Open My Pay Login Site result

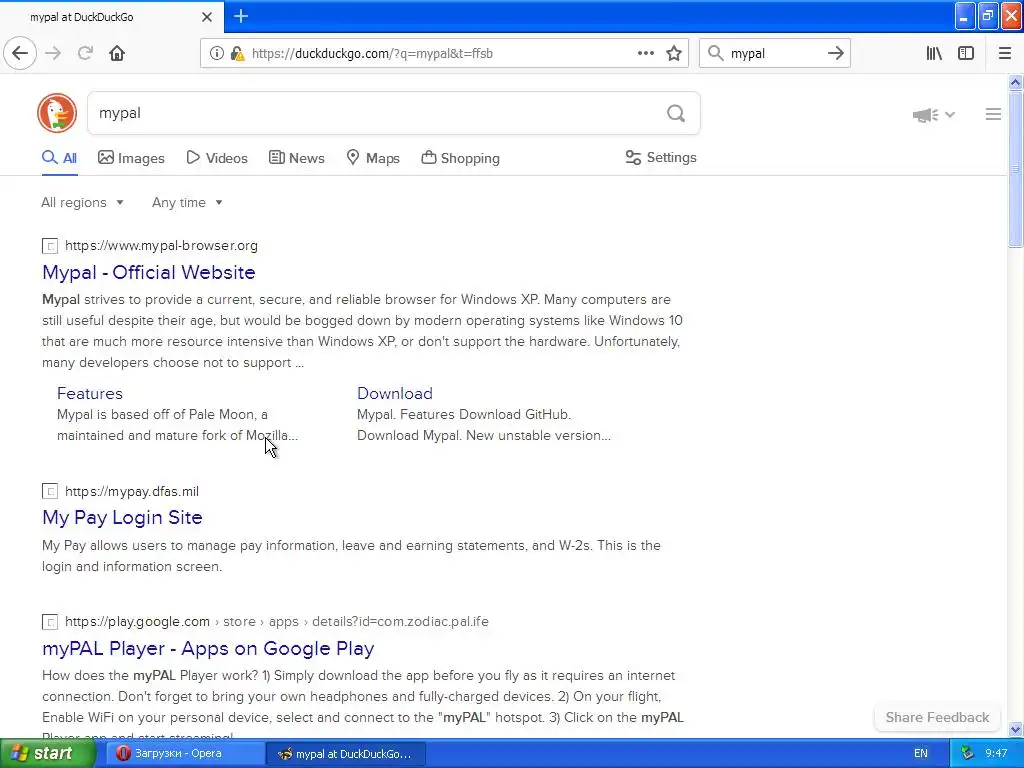[x=122, y=517]
